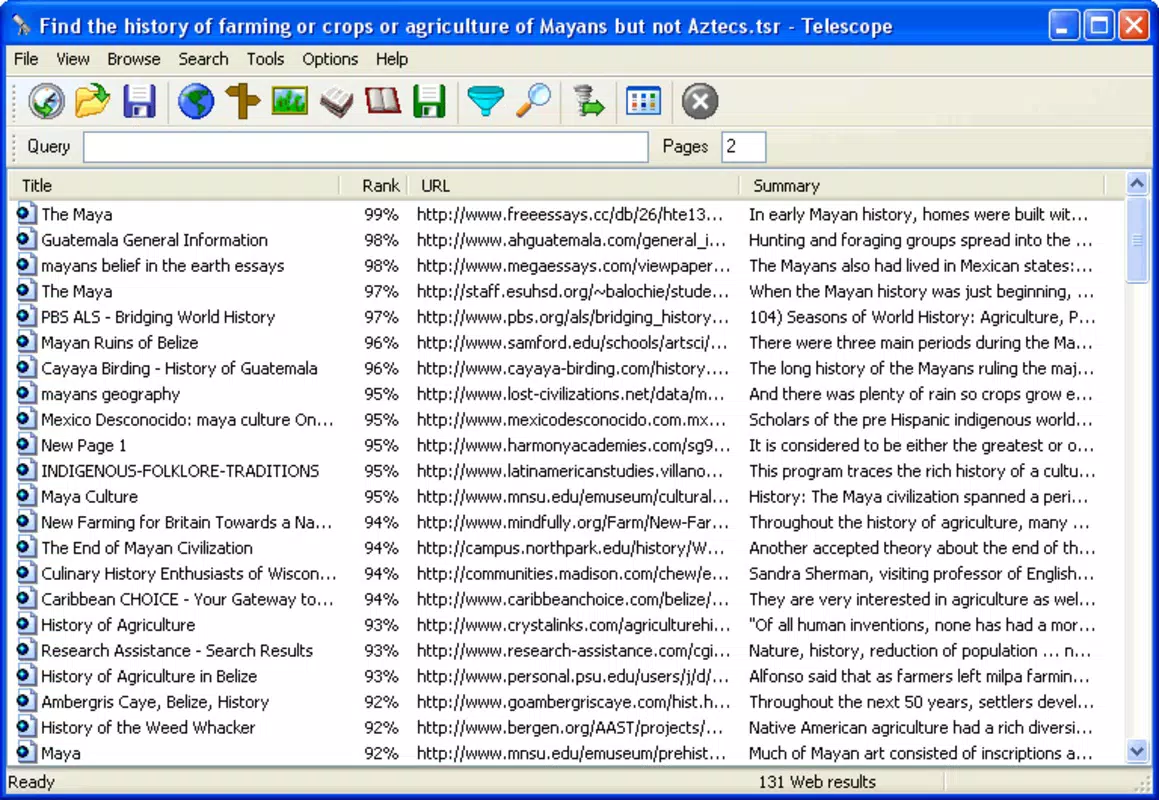Viewport: 1159px width, 800px height.
Task: Click summary 'Alfonso said that as farmers…'
Action: click(x=922, y=676)
